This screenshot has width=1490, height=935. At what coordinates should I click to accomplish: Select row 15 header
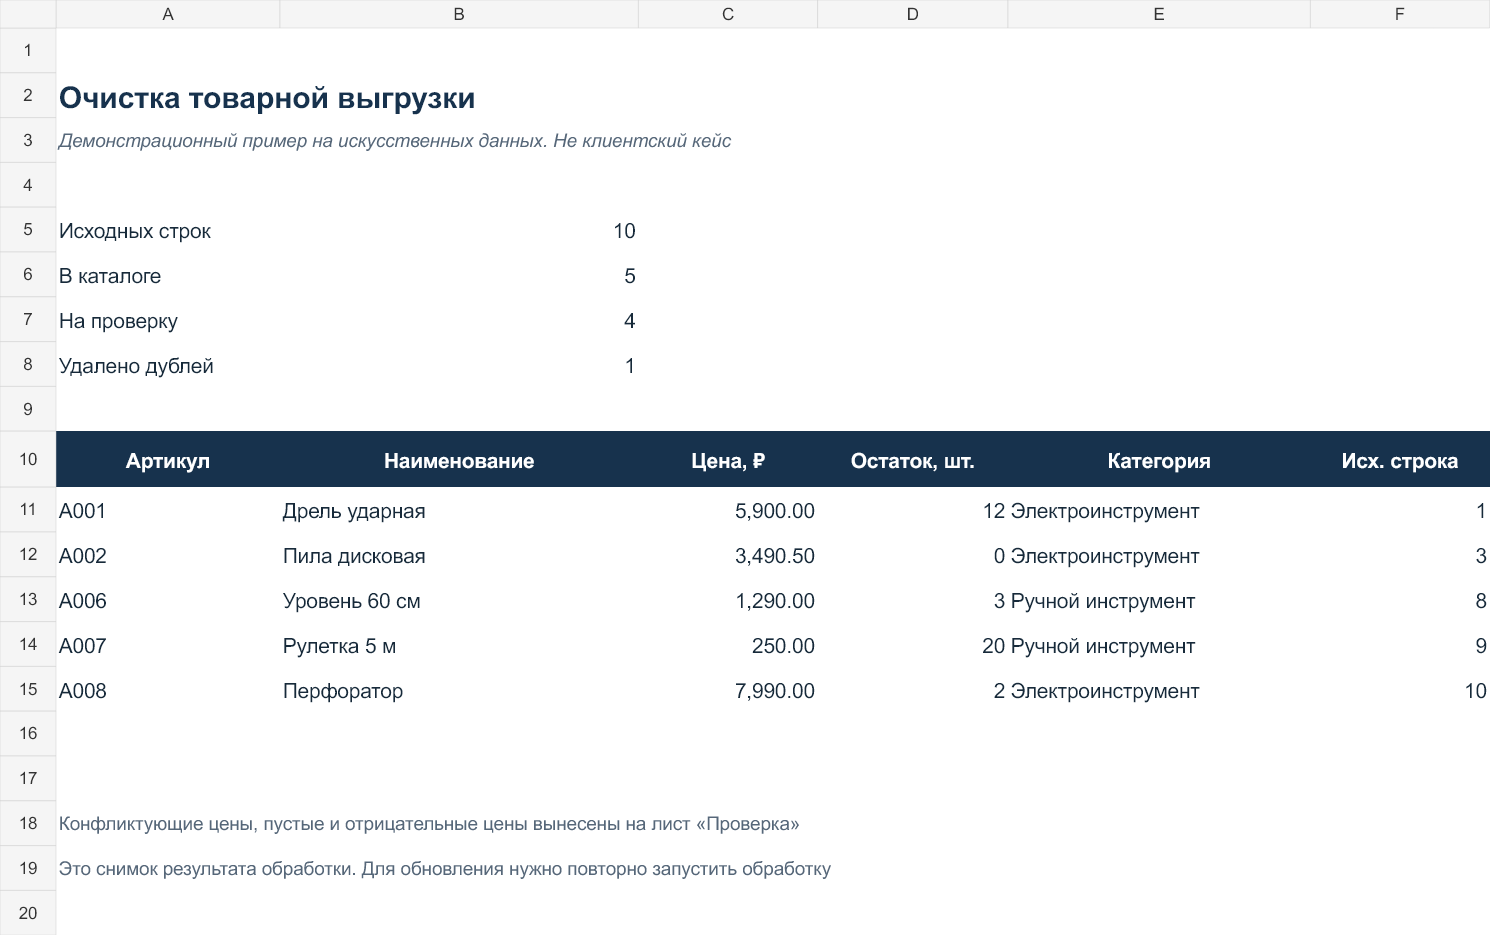tap(28, 689)
